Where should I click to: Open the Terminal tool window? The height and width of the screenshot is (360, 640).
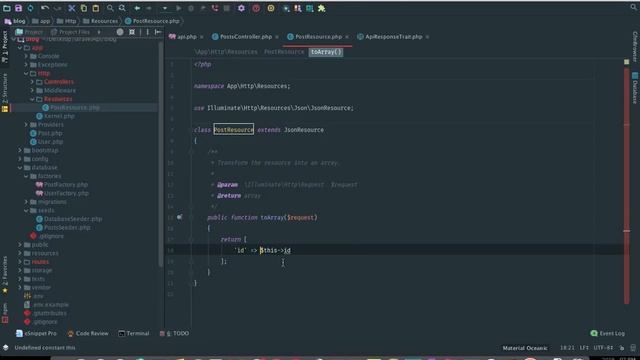(133, 333)
